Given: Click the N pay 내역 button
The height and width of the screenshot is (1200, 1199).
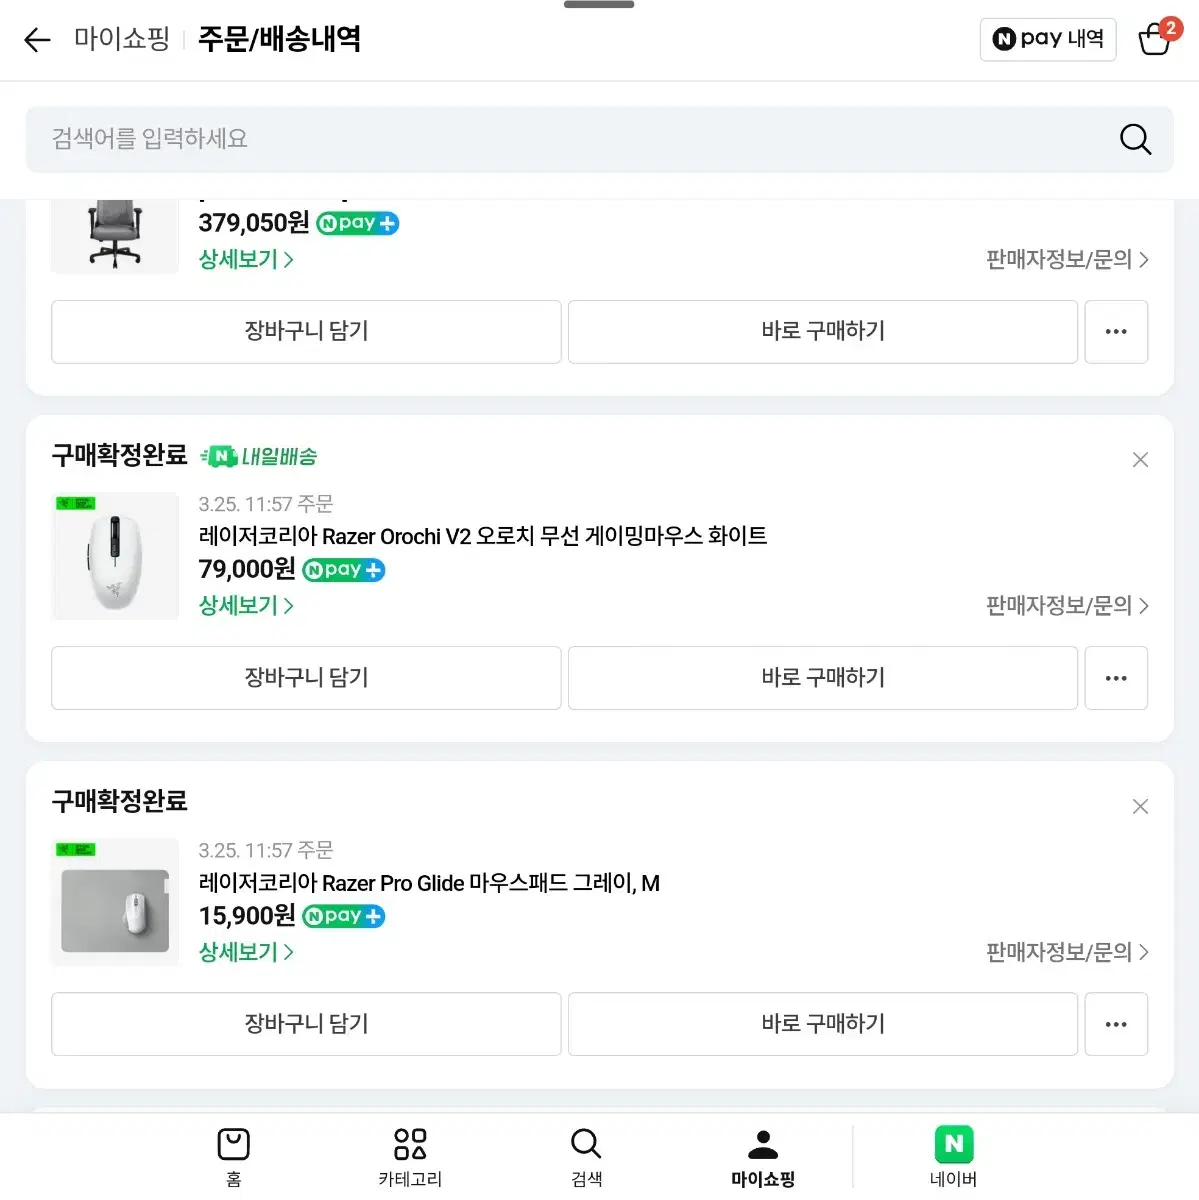Looking at the screenshot, I should pos(1047,39).
